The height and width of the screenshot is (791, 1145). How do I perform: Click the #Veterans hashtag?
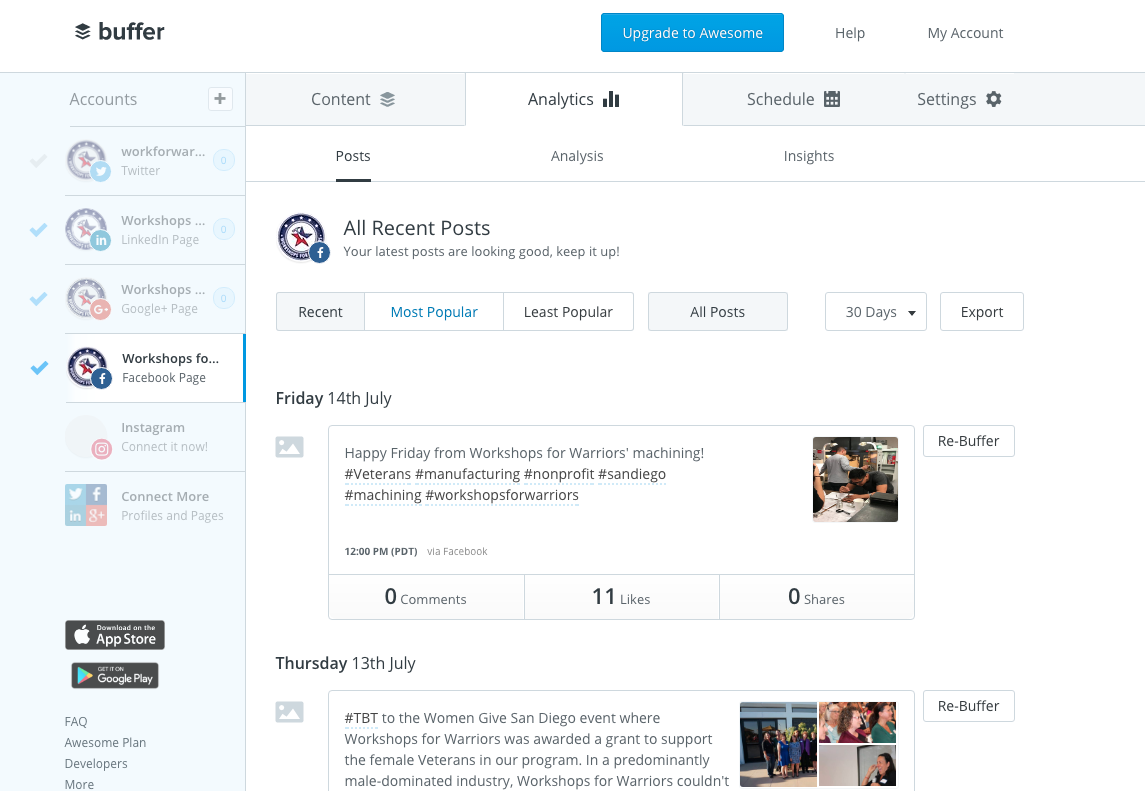[x=378, y=474]
